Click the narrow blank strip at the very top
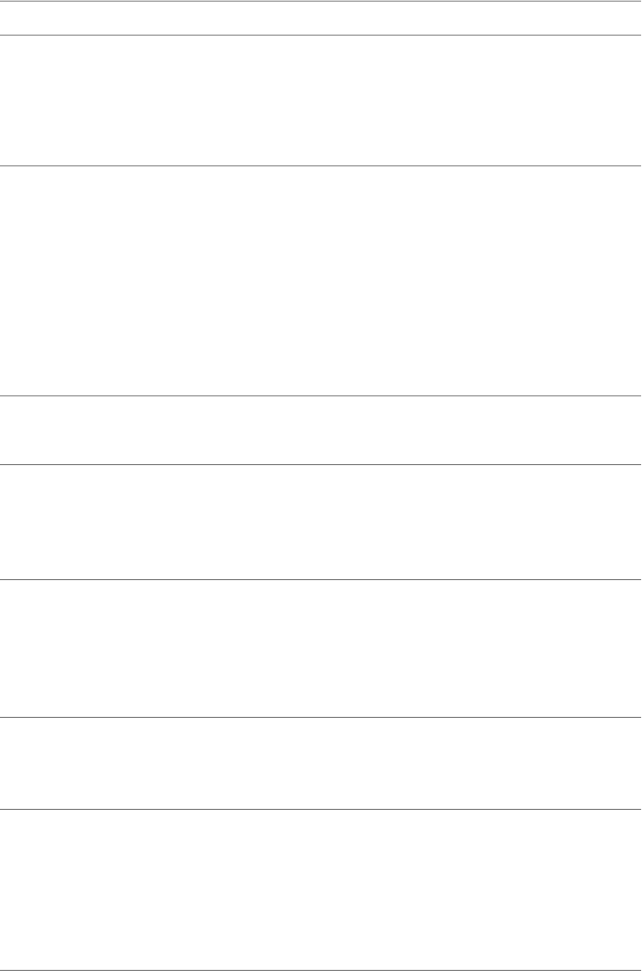The image size is (642, 971). click(320, 18)
